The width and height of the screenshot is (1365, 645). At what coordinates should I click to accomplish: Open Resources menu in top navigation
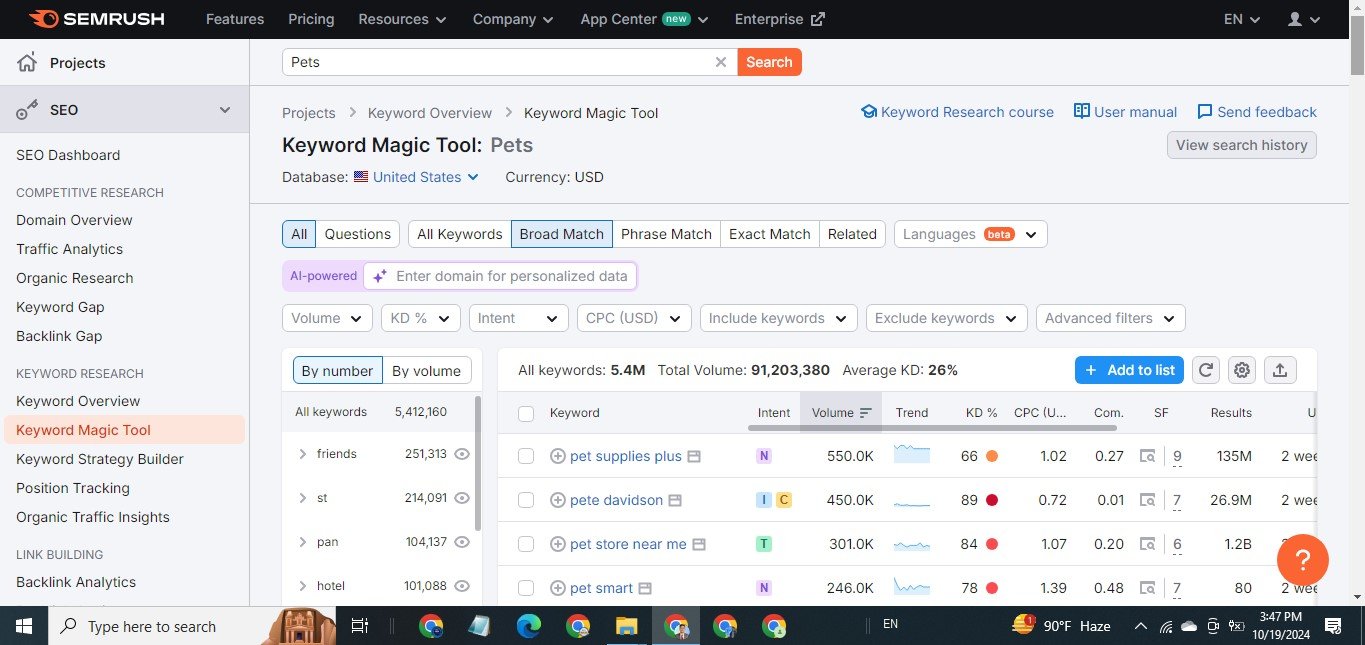point(403,19)
